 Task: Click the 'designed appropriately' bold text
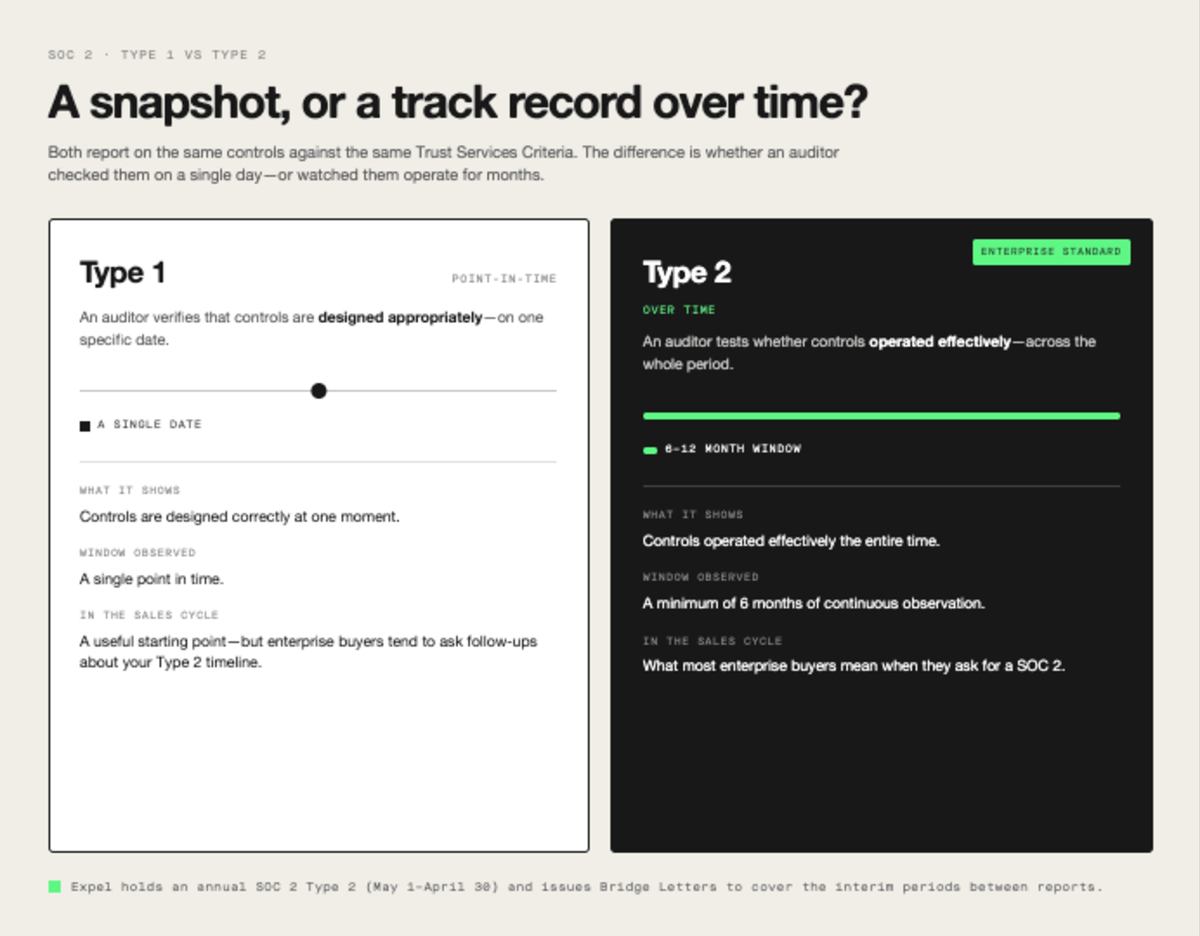pos(400,318)
